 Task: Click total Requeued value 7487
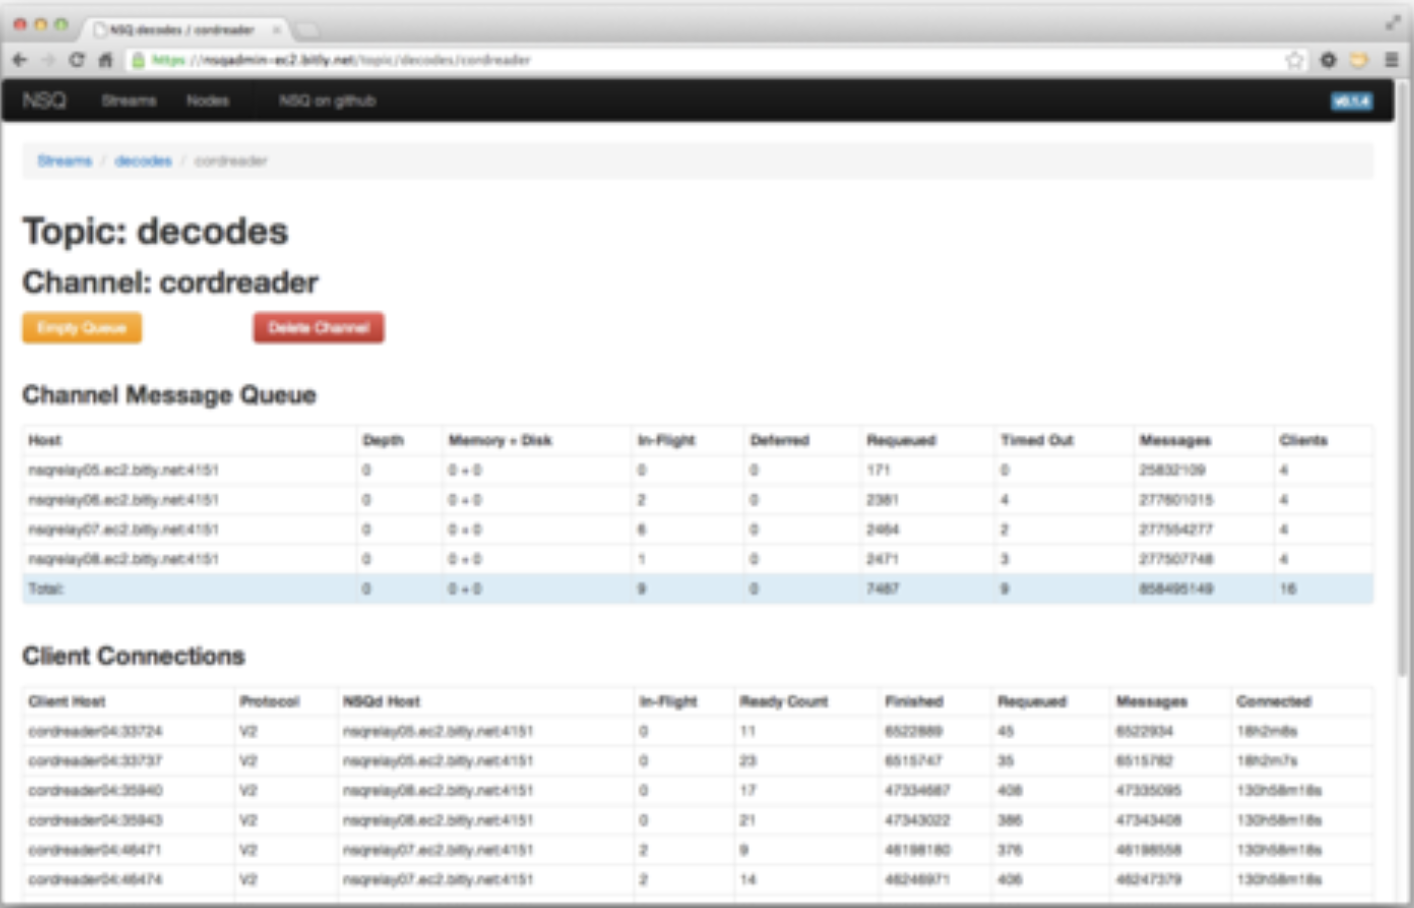pyautogui.click(x=882, y=589)
